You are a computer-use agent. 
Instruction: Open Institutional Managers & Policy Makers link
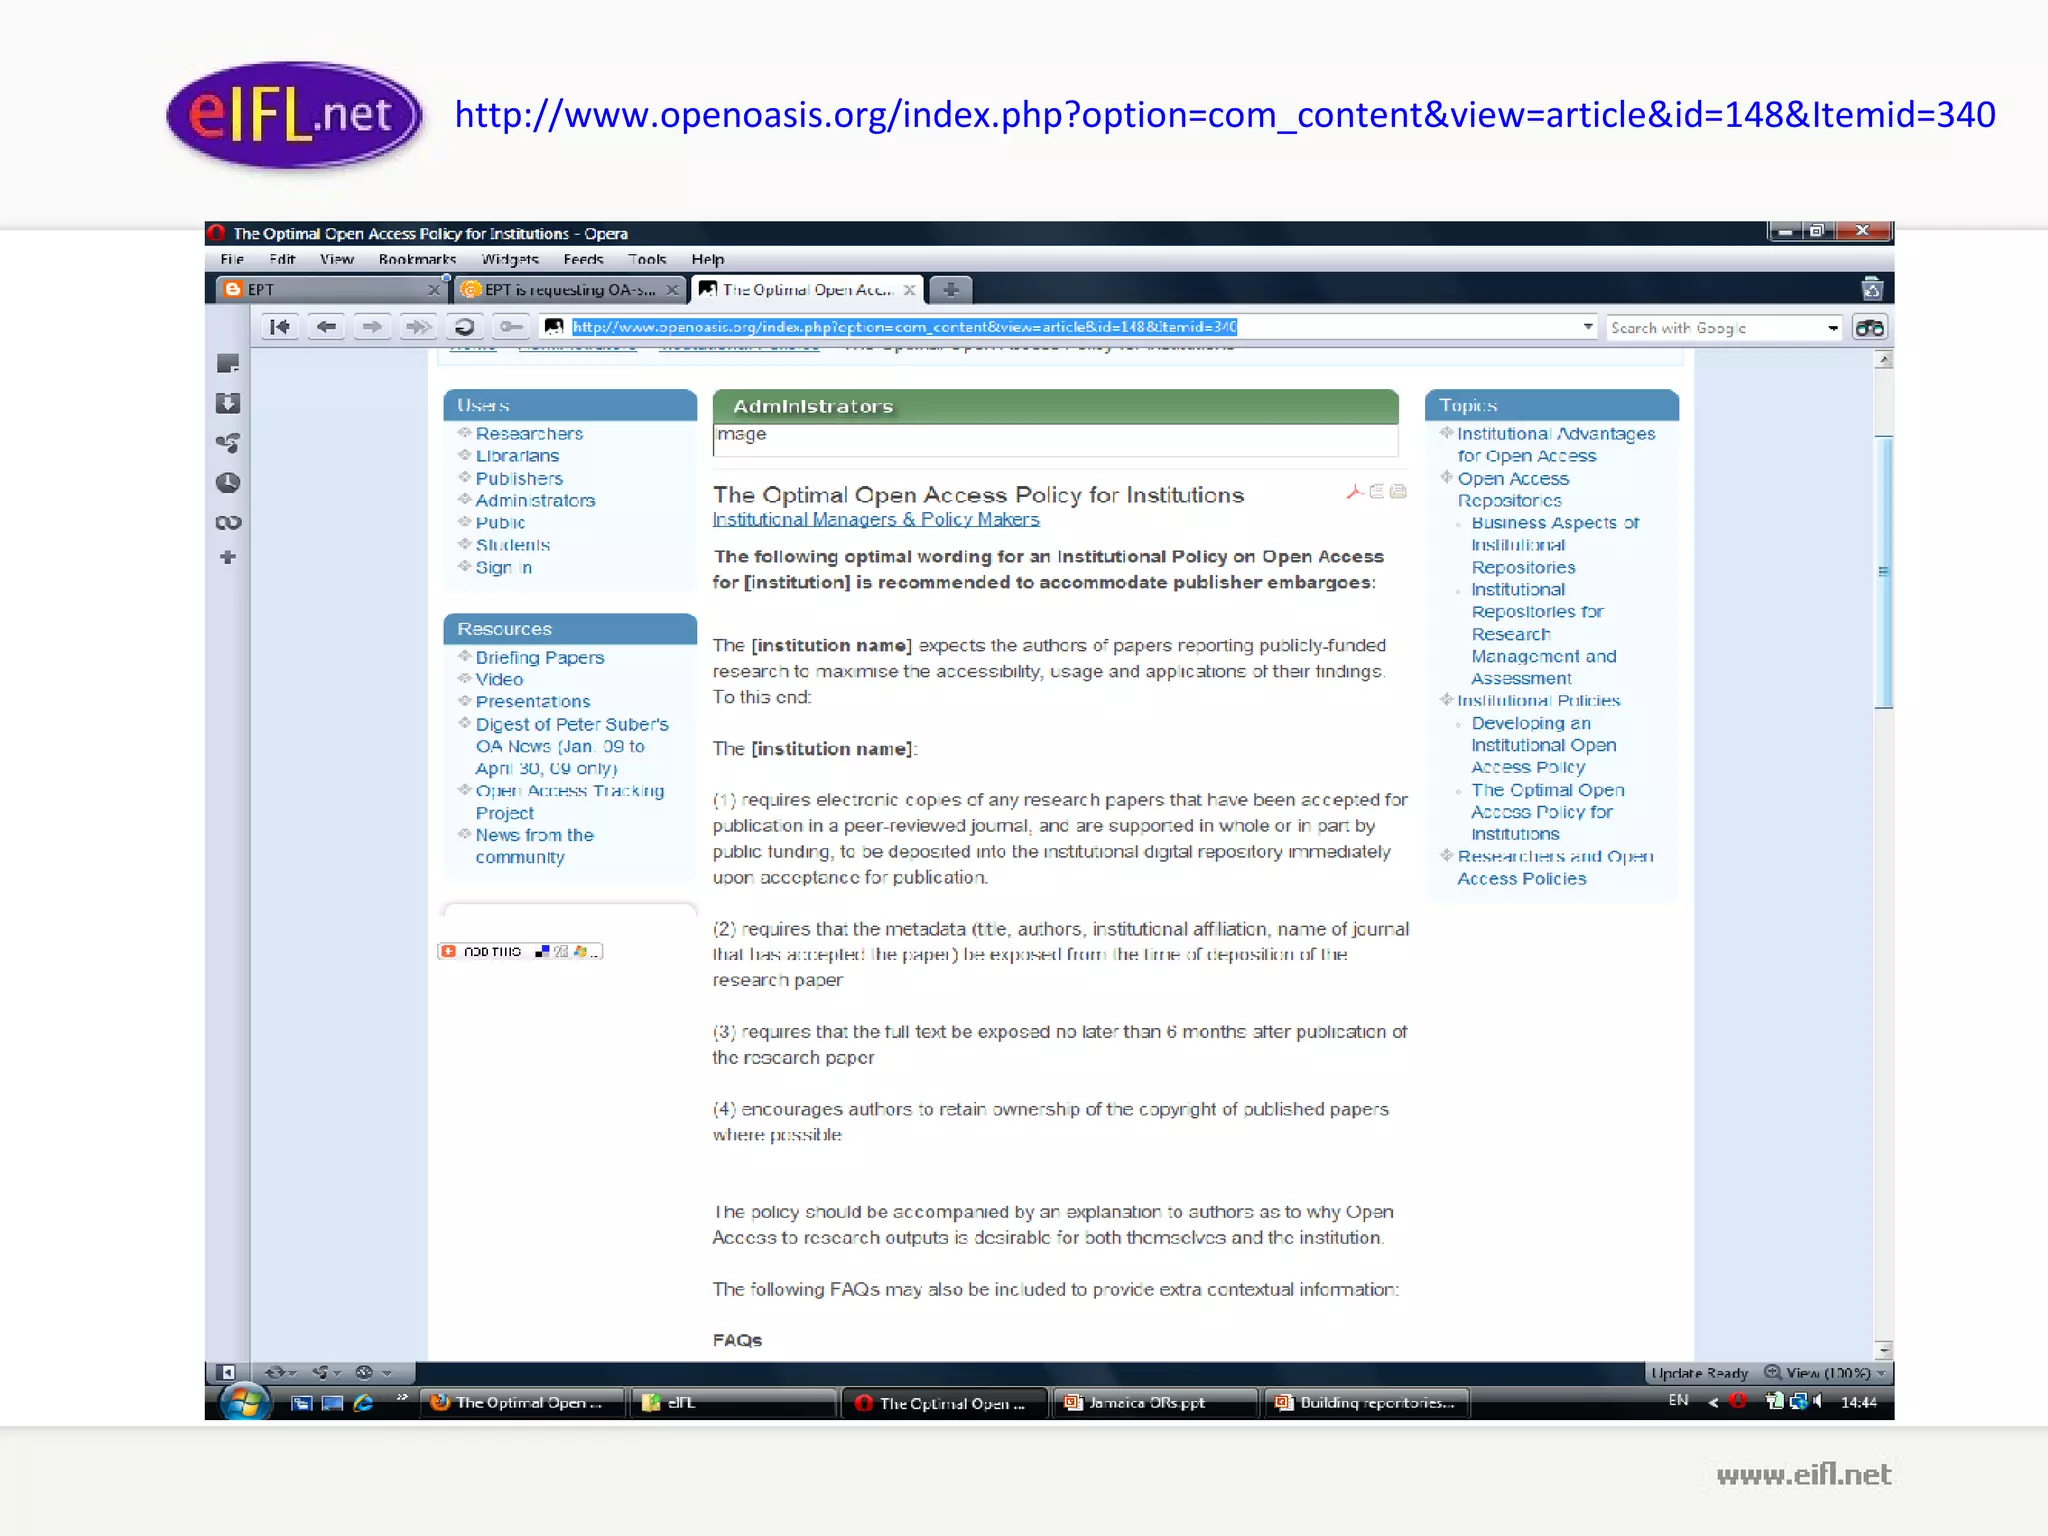click(x=876, y=519)
